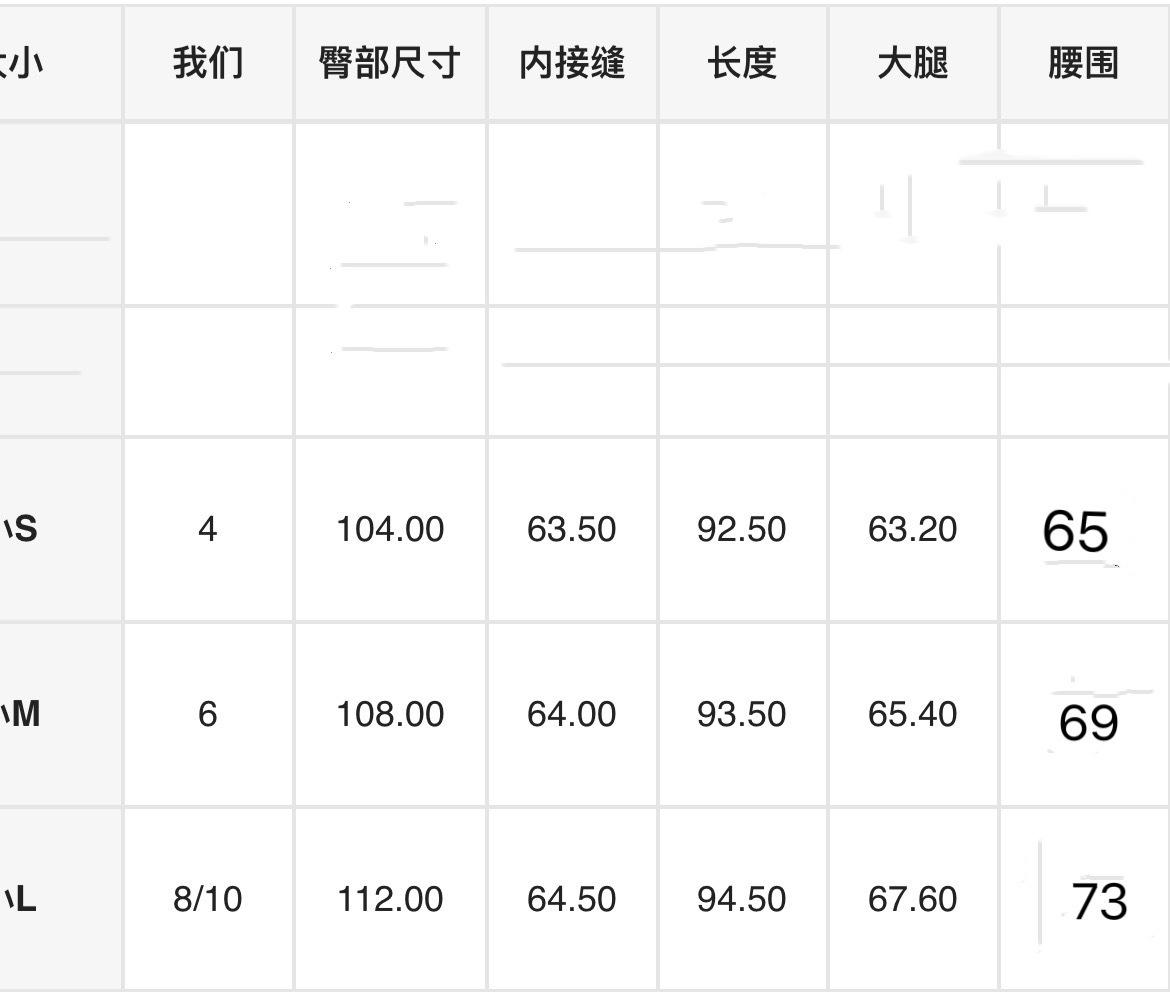1170x994 pixels.
Task: Select the size S row label
Action: [22, 529]
